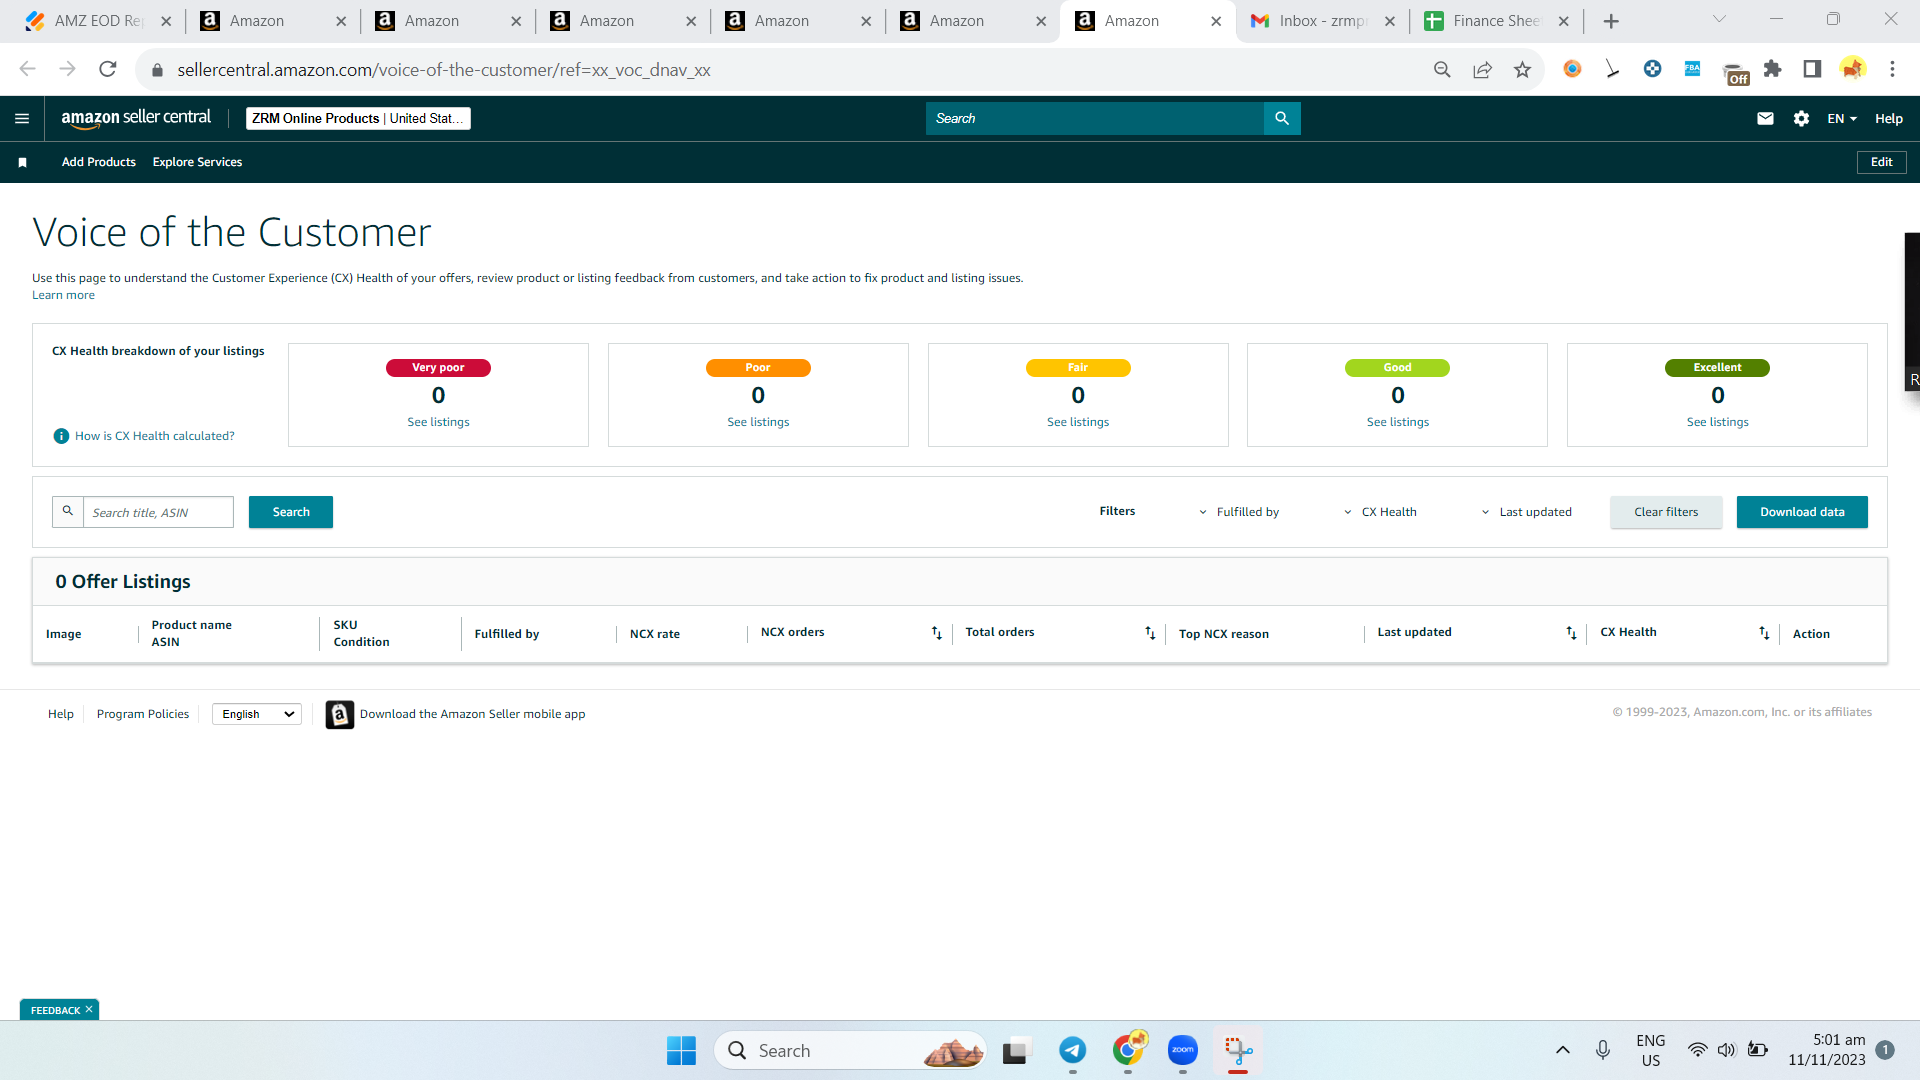Viewport: 1920px width, 1080px height.
Task: Sort by NCX orders column
Action: [x=937, y=632]
